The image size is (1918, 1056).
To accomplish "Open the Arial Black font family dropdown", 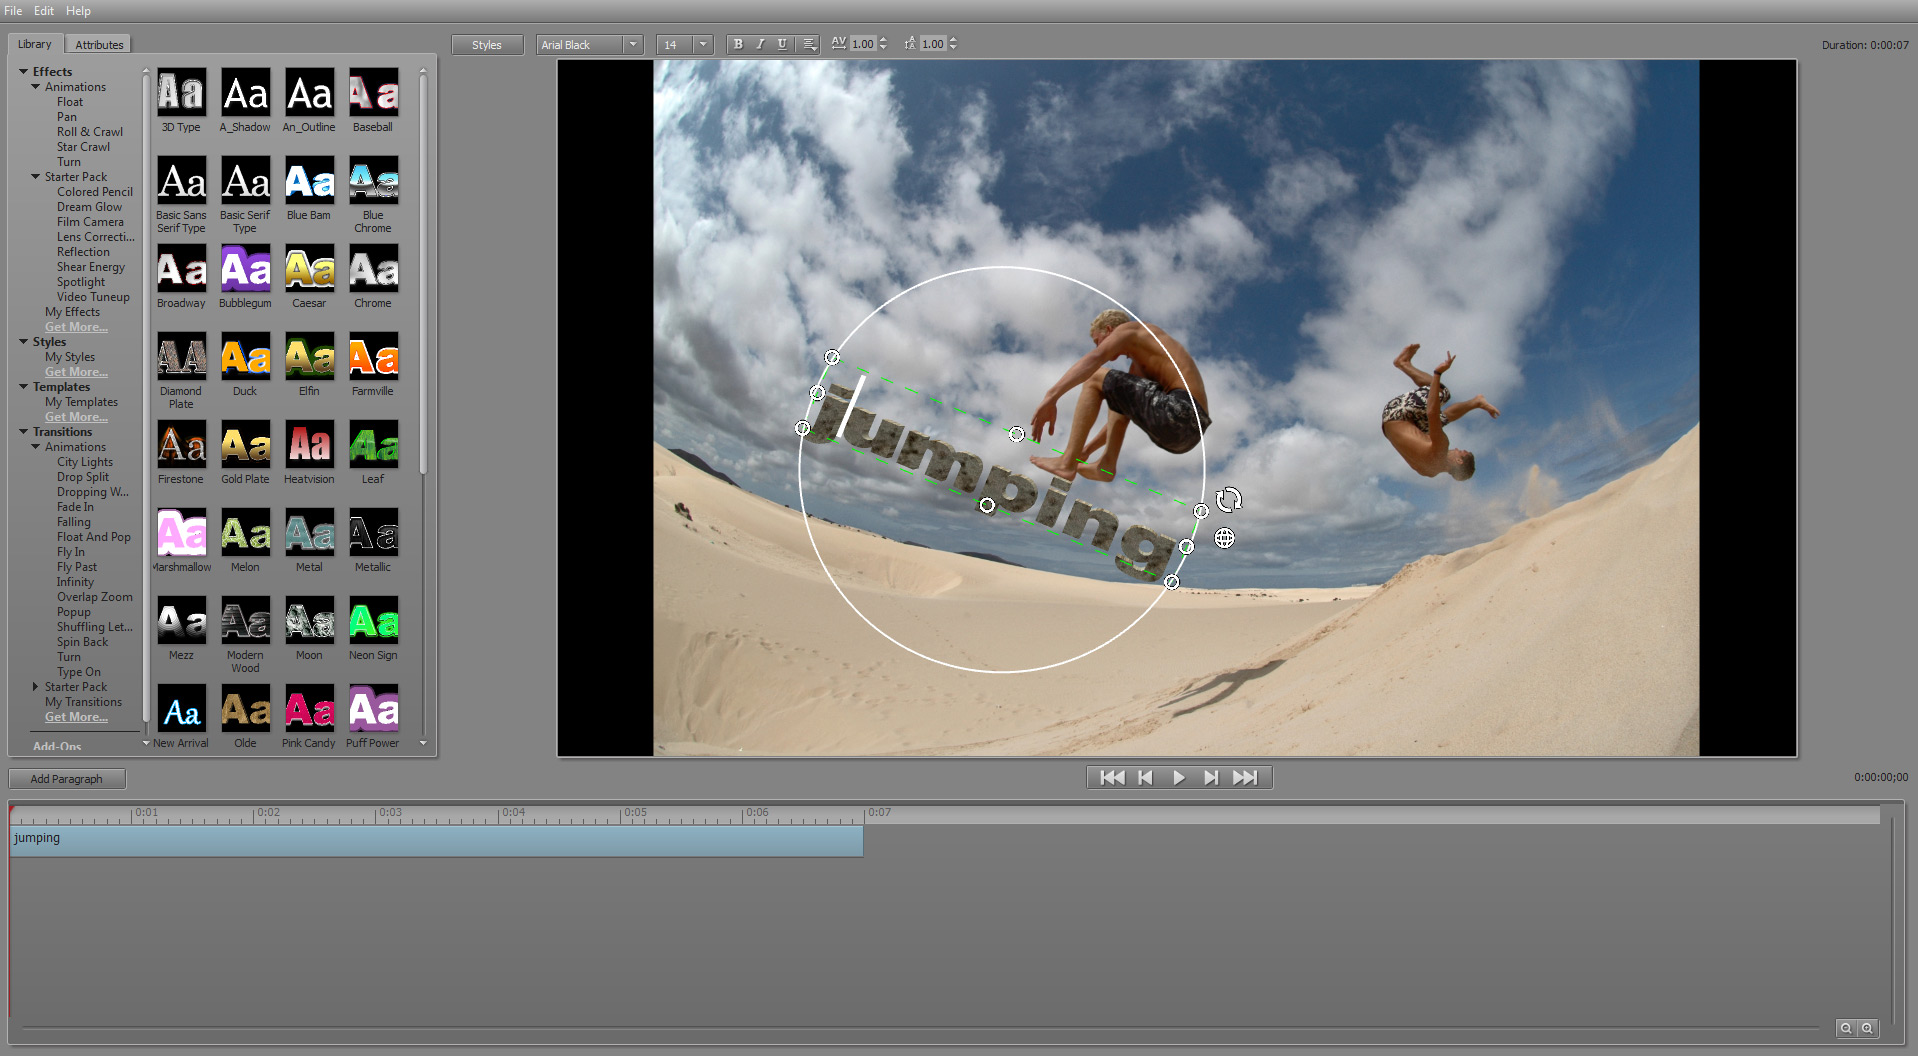I will coord(631,44).
